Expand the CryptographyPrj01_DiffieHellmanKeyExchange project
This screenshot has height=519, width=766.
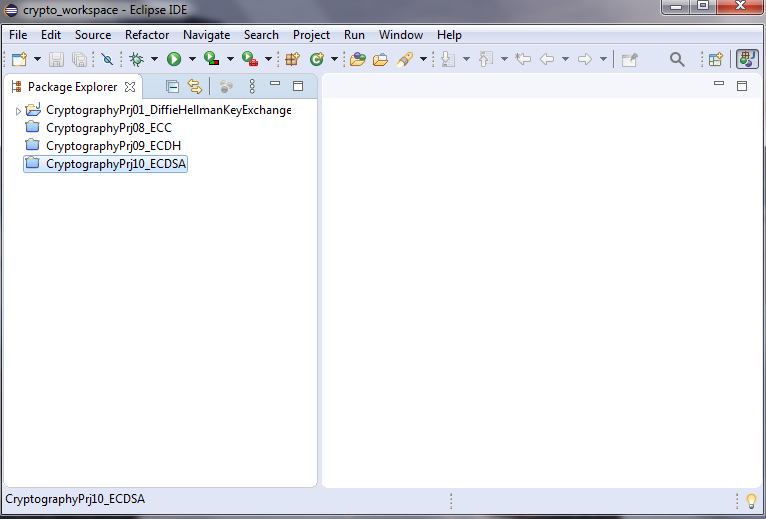[18, 111]
